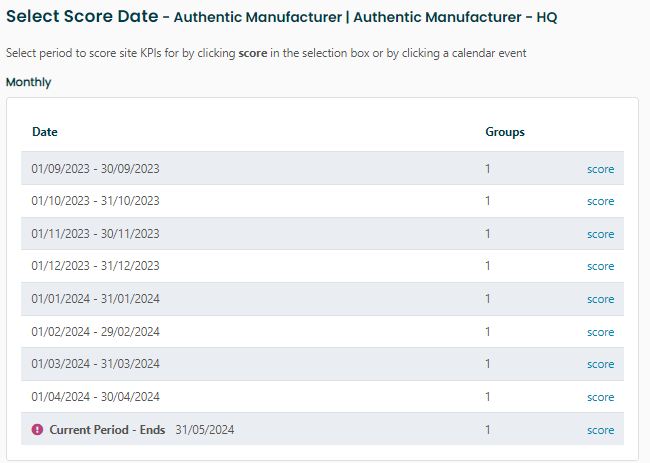Image resolution: width=650 pixels, height=463 pixels.
Task: Click score for 01/09/2023 - 30/09/2023
Action: [600, 169]
